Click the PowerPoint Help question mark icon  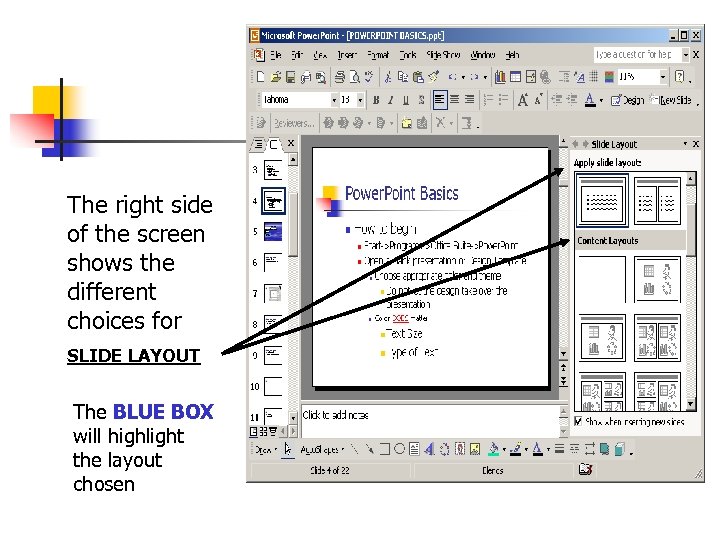680,77
